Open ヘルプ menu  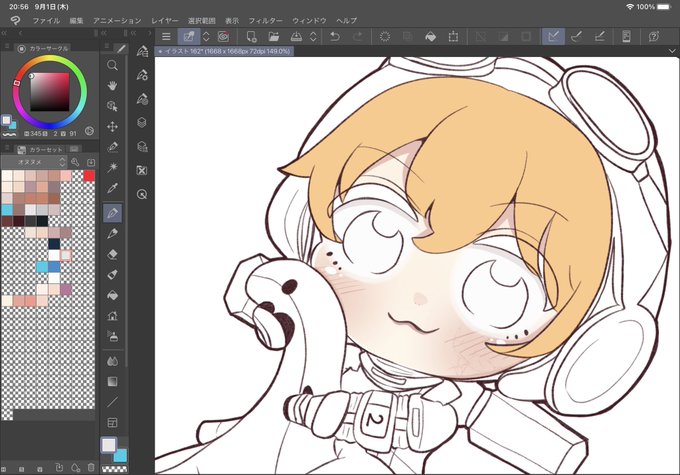(347, 20)
